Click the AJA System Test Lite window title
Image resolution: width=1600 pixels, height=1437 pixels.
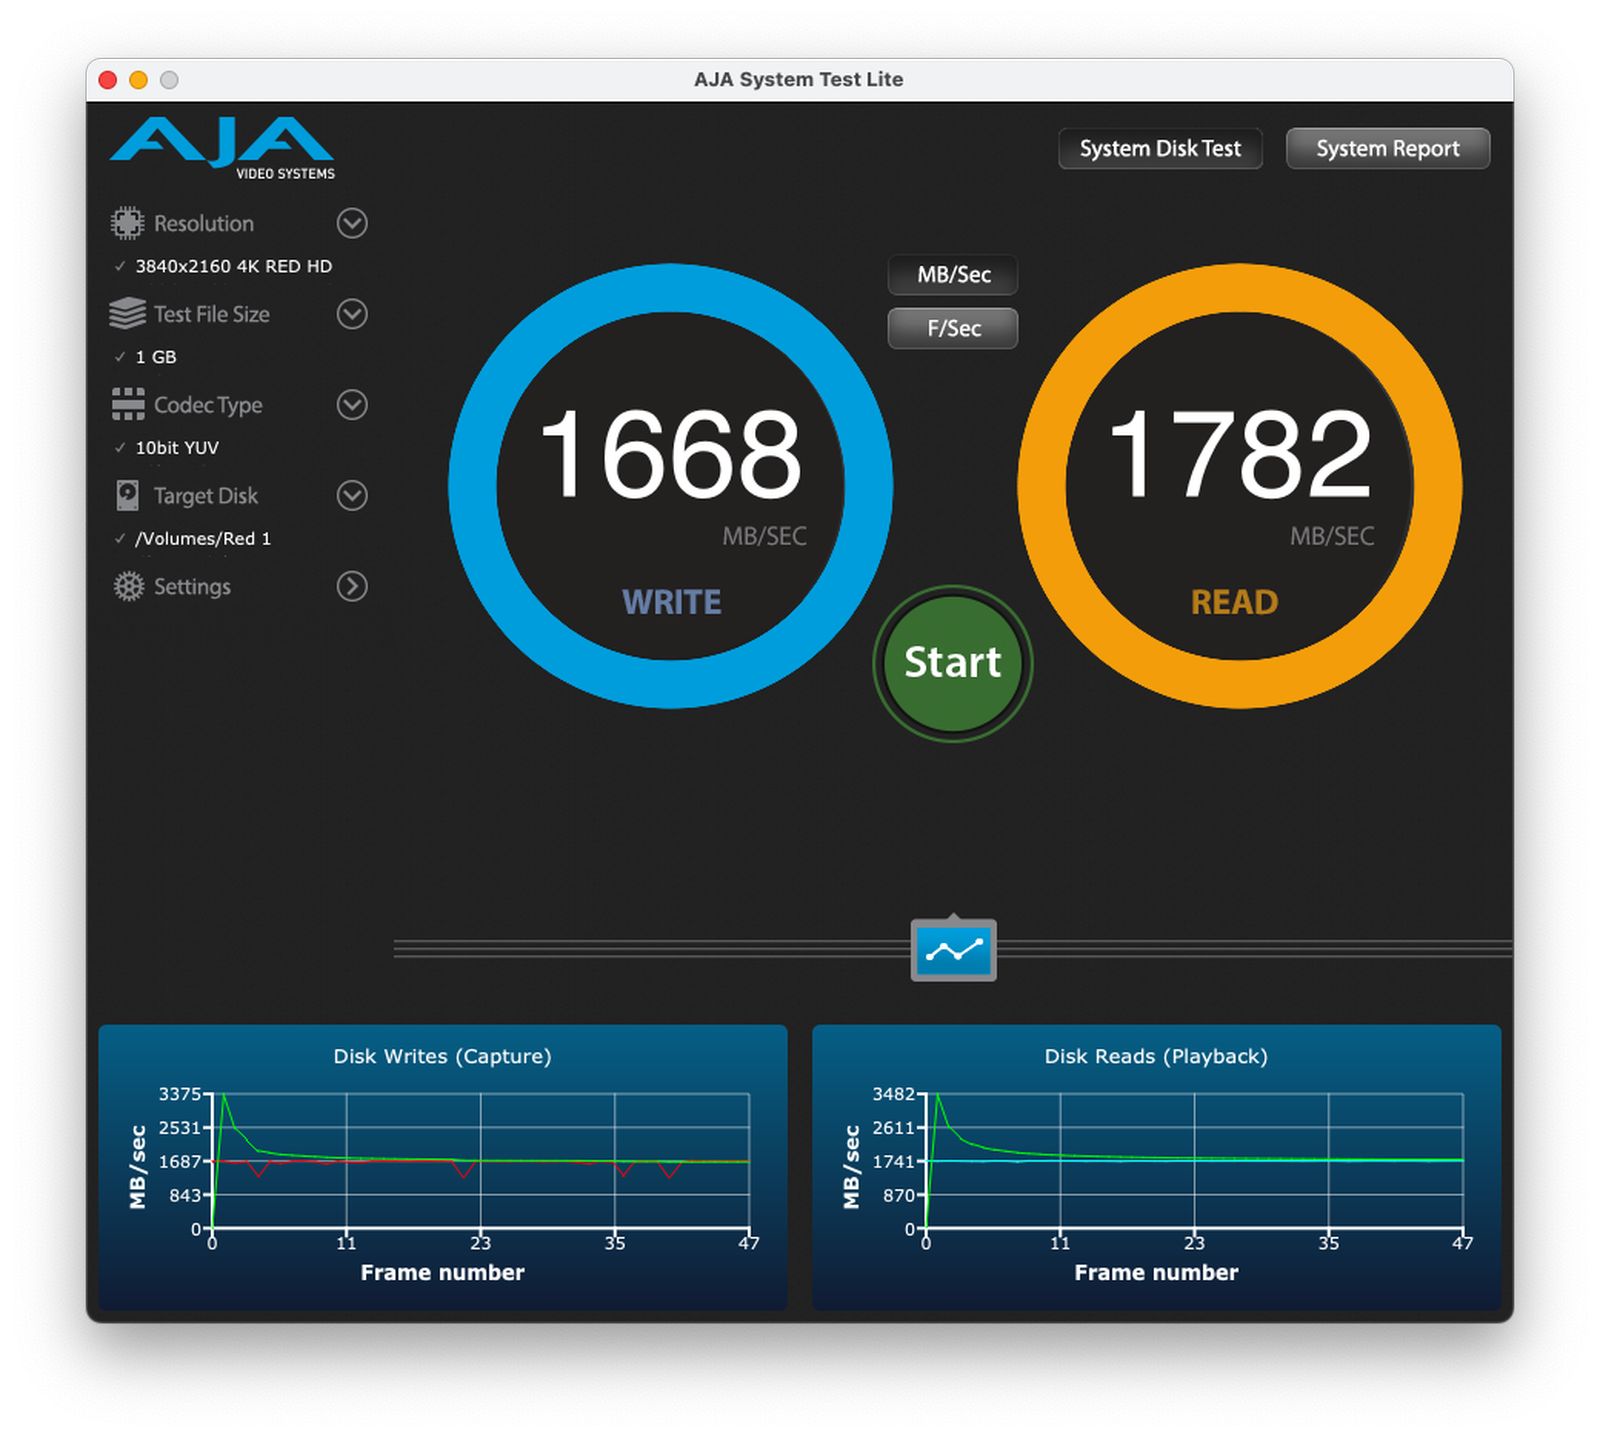pos(799,80)
